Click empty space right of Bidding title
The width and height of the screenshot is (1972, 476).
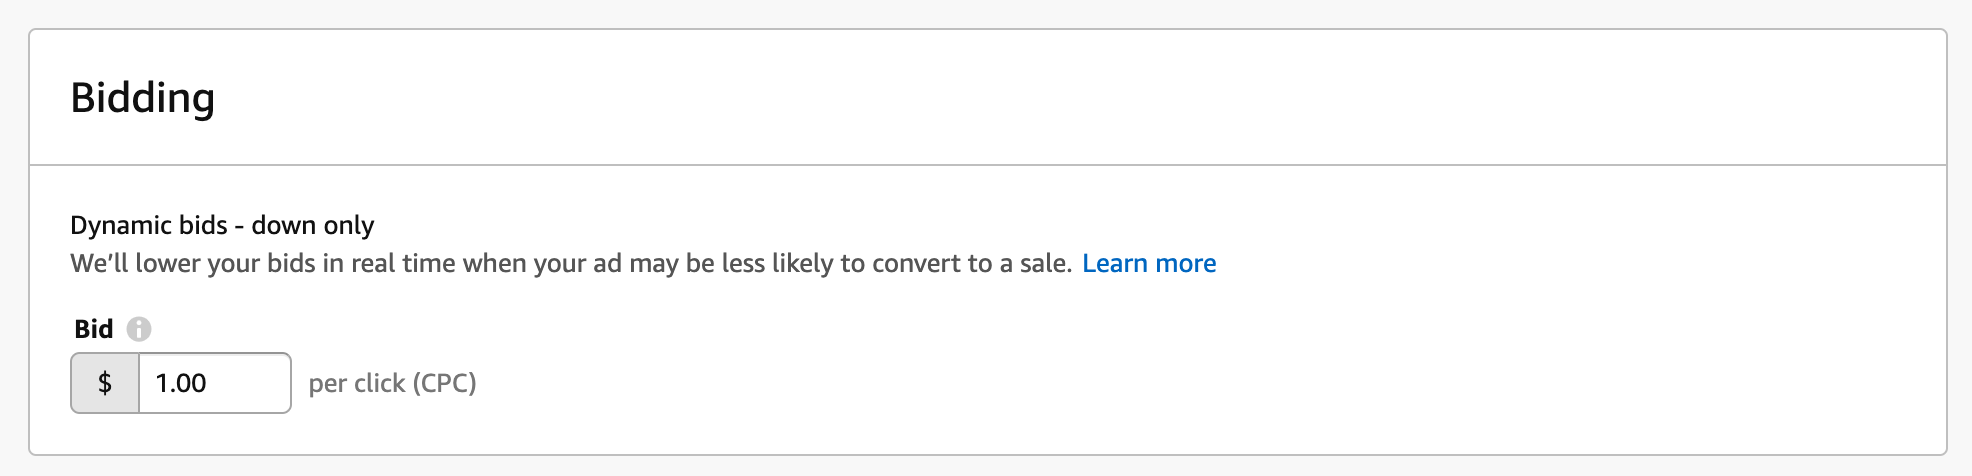pos(1000,98)
